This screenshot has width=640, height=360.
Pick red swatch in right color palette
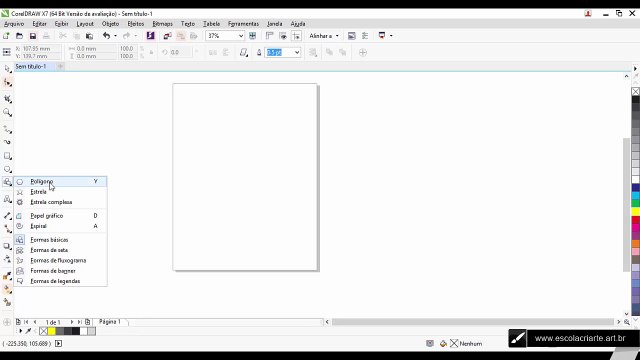pyautogui.click(x=636, y=220)
